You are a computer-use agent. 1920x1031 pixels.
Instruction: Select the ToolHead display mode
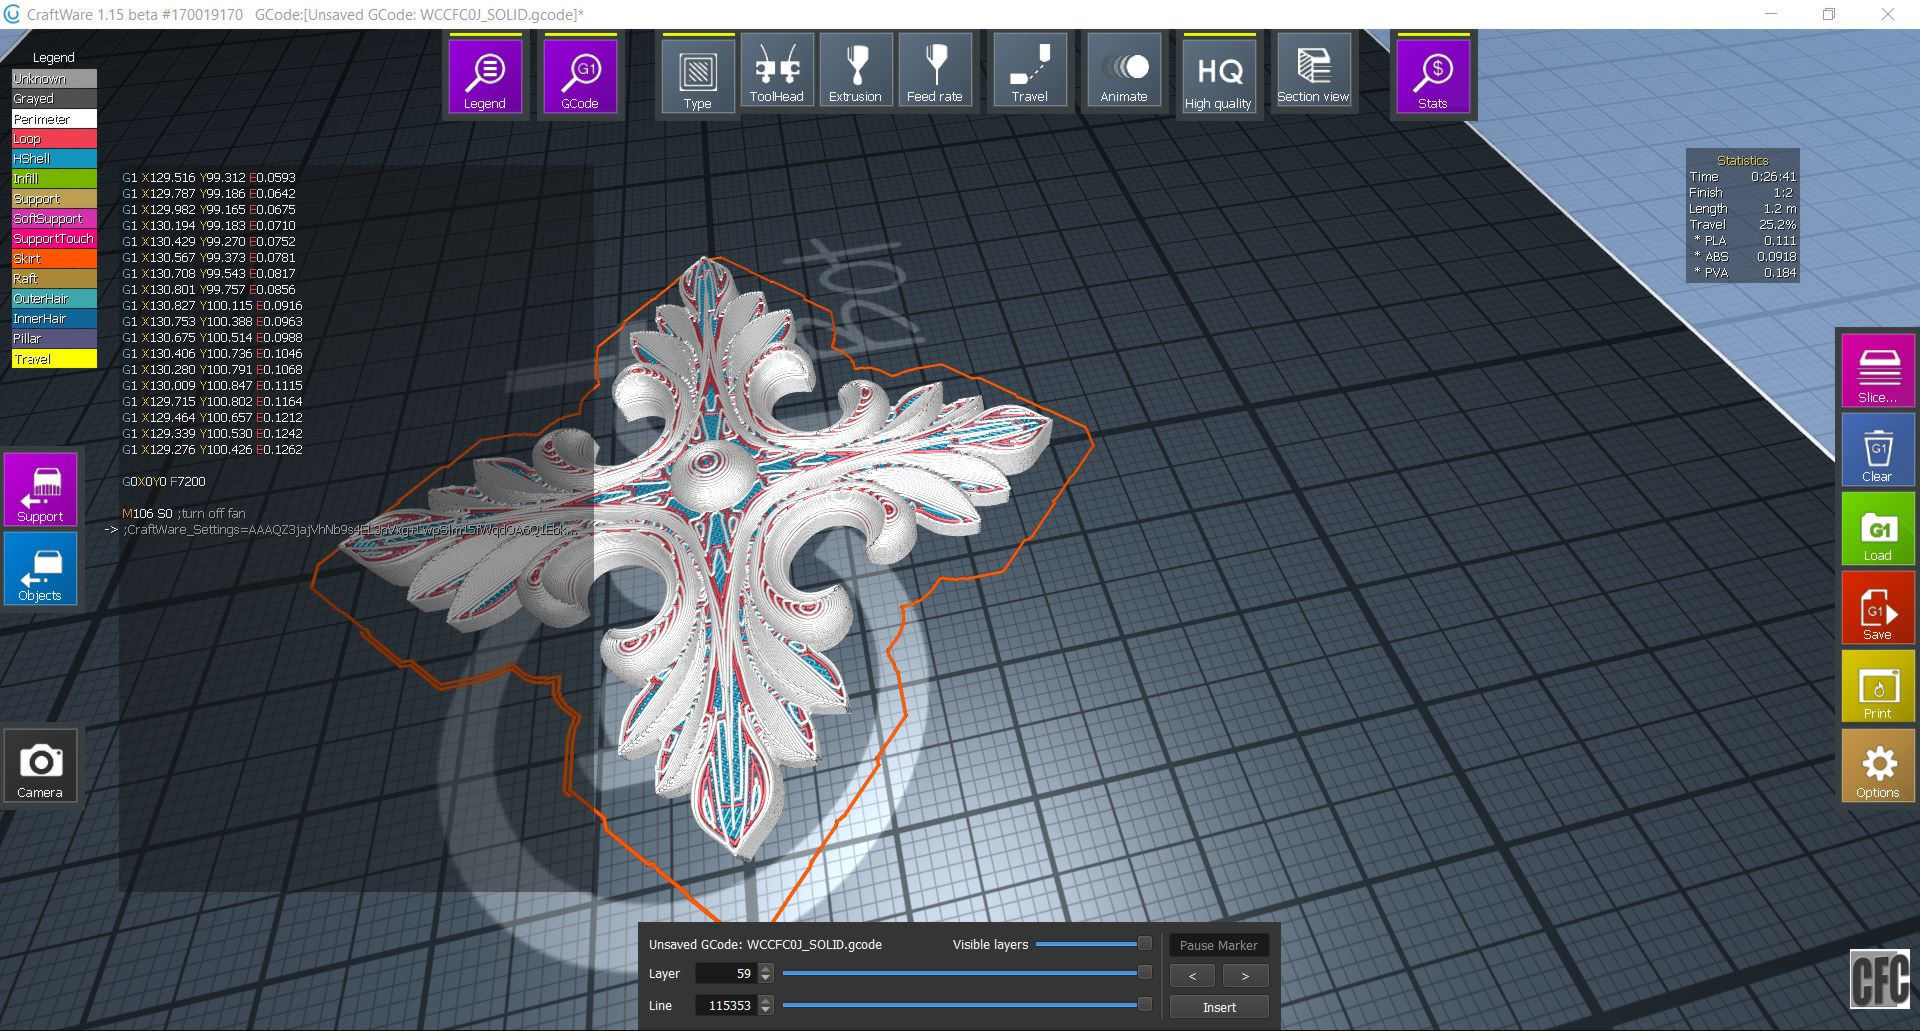pos(776,70)
